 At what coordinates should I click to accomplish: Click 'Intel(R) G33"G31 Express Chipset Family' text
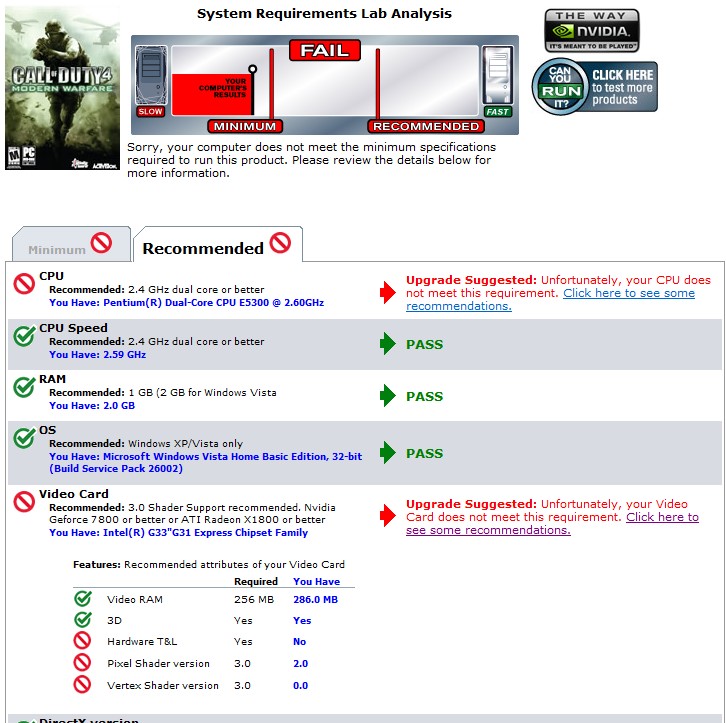[205, 533]
